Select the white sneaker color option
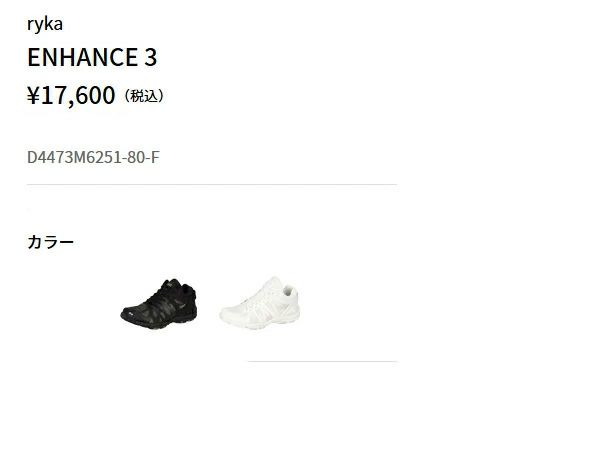The width and height of the screenshot is (600, 450). 259,303
